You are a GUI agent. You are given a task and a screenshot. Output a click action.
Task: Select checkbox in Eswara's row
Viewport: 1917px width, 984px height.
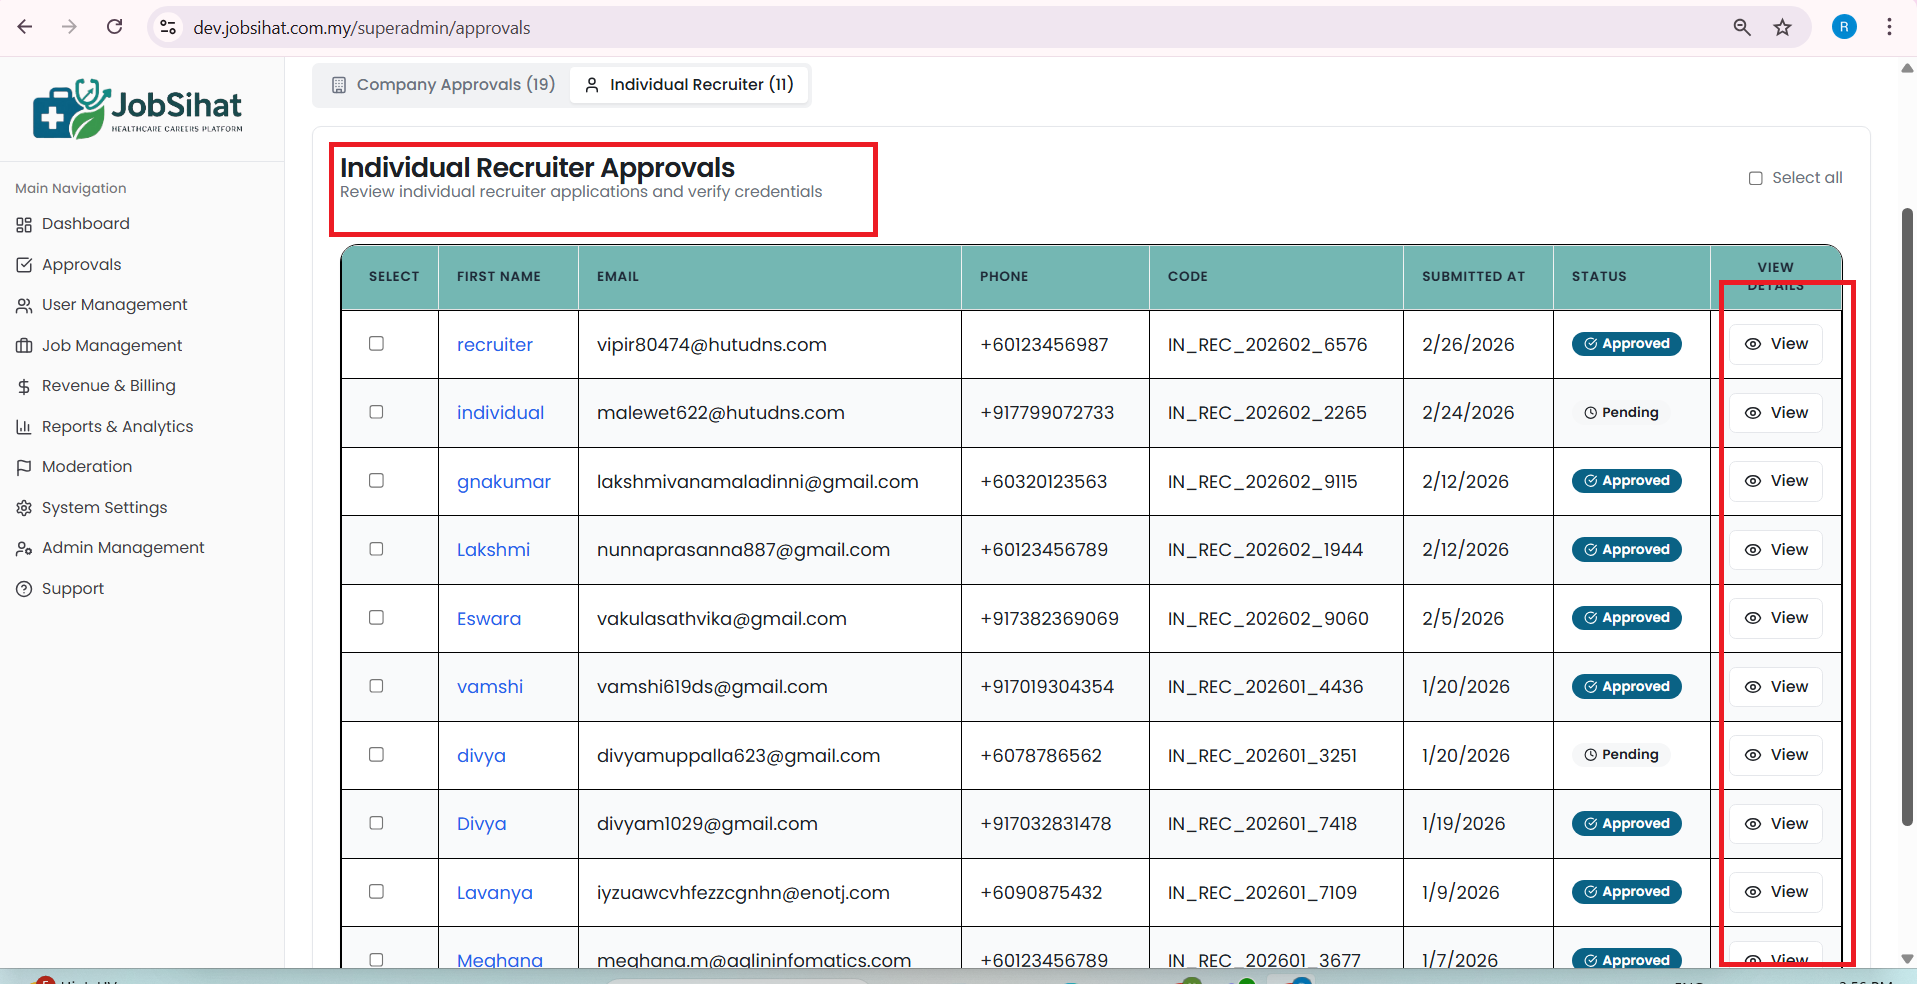point(376,618)
